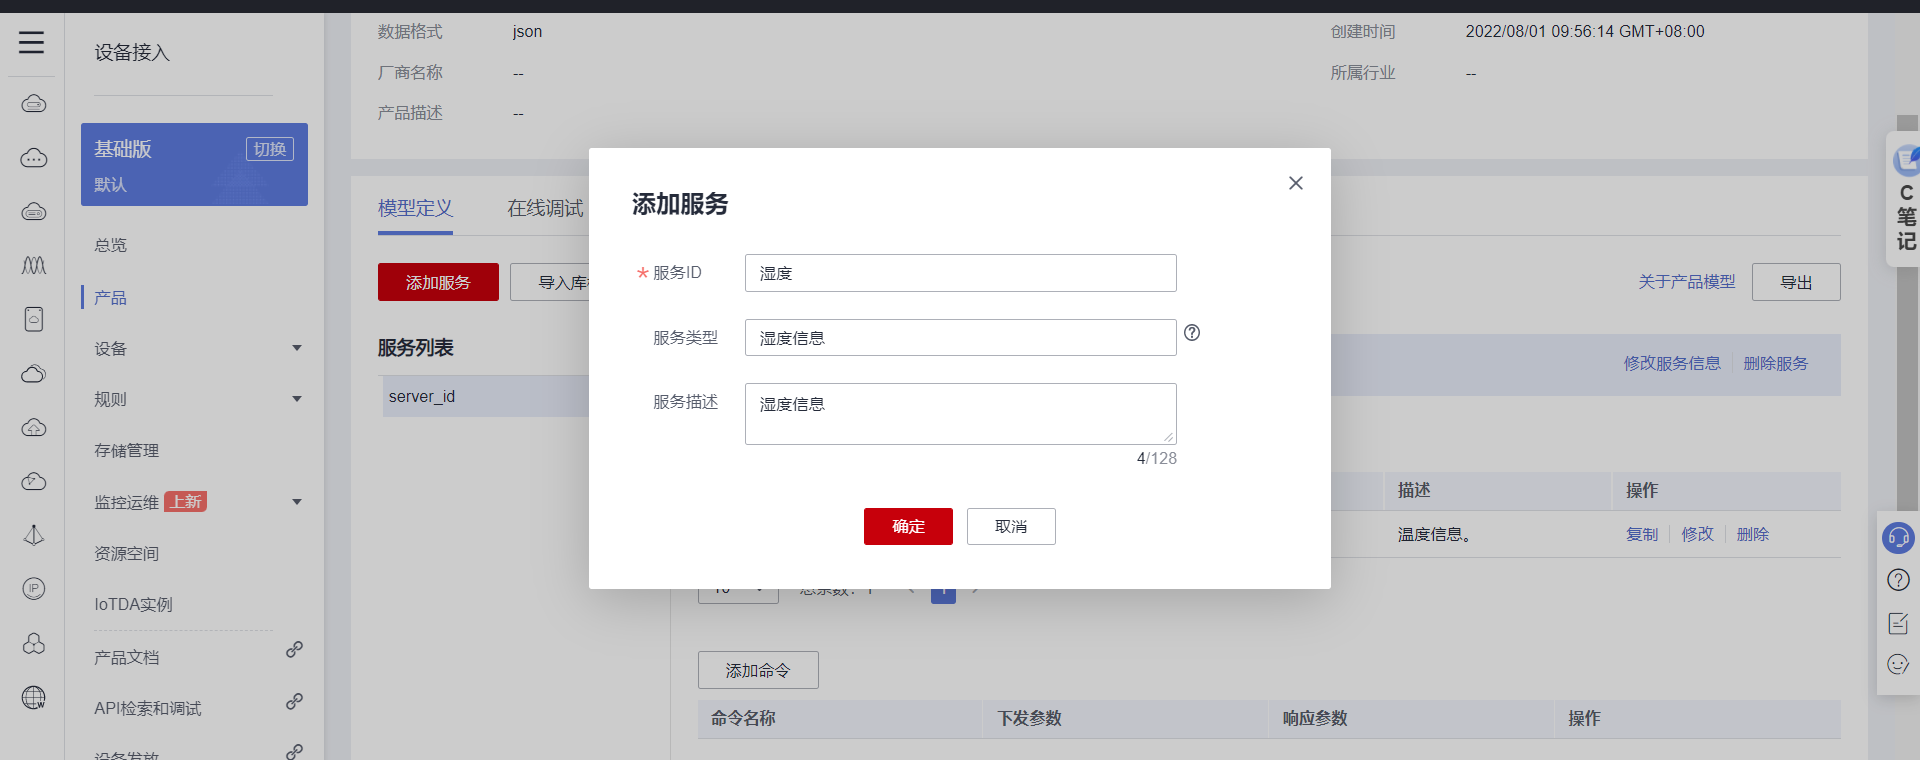Image resolution: width=1920 pixels, height=760 pixels.
Task: Click the 温度信息。 description cell
Action: 1434,535
